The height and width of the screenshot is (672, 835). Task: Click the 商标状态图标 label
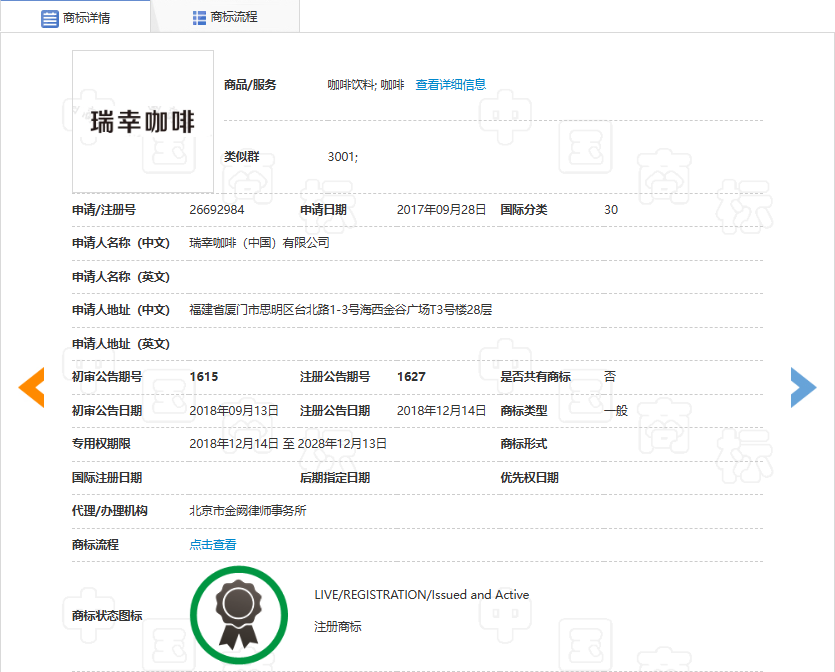[x=107, y=616]
